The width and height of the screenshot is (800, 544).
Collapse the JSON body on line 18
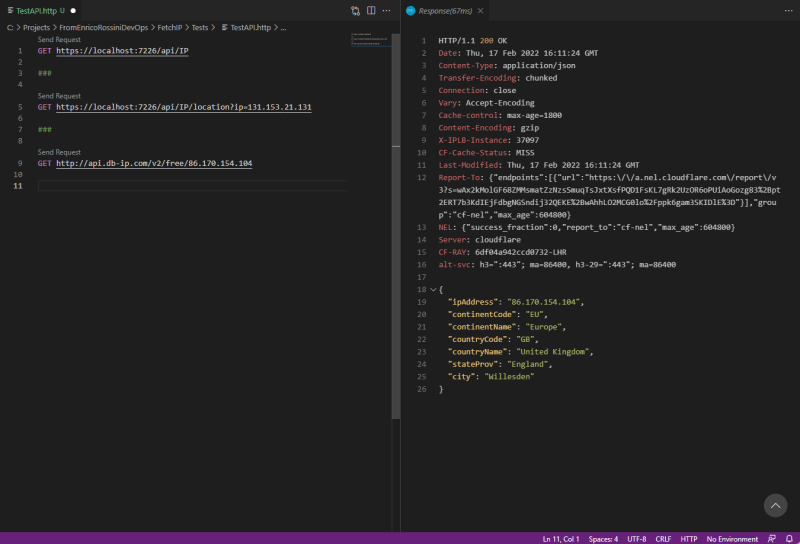click(433, 289)
